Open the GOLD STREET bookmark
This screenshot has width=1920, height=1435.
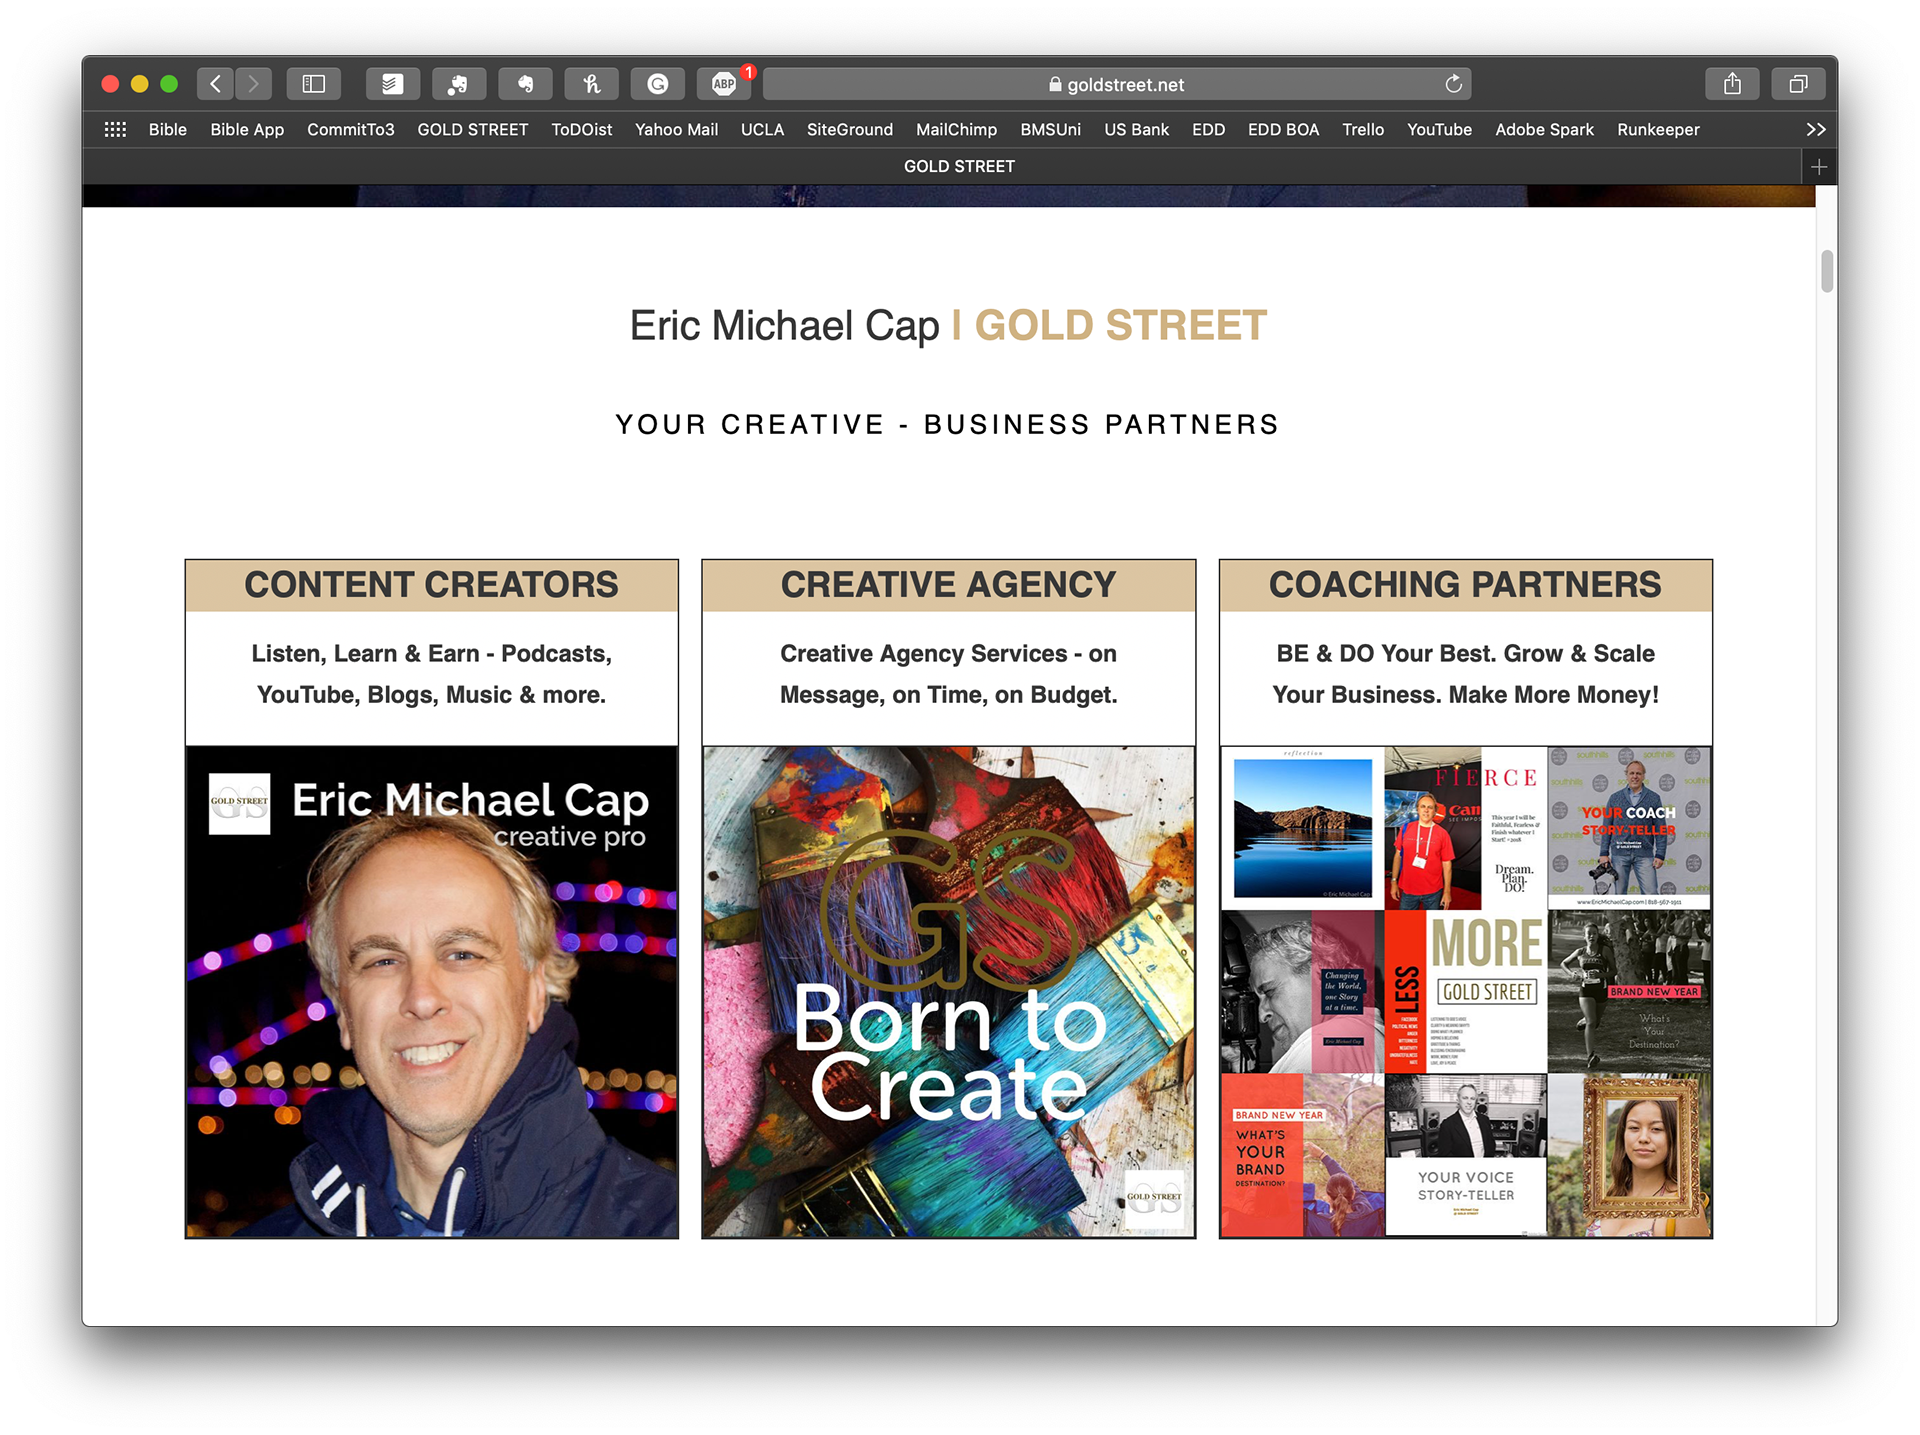coord(473,129)
